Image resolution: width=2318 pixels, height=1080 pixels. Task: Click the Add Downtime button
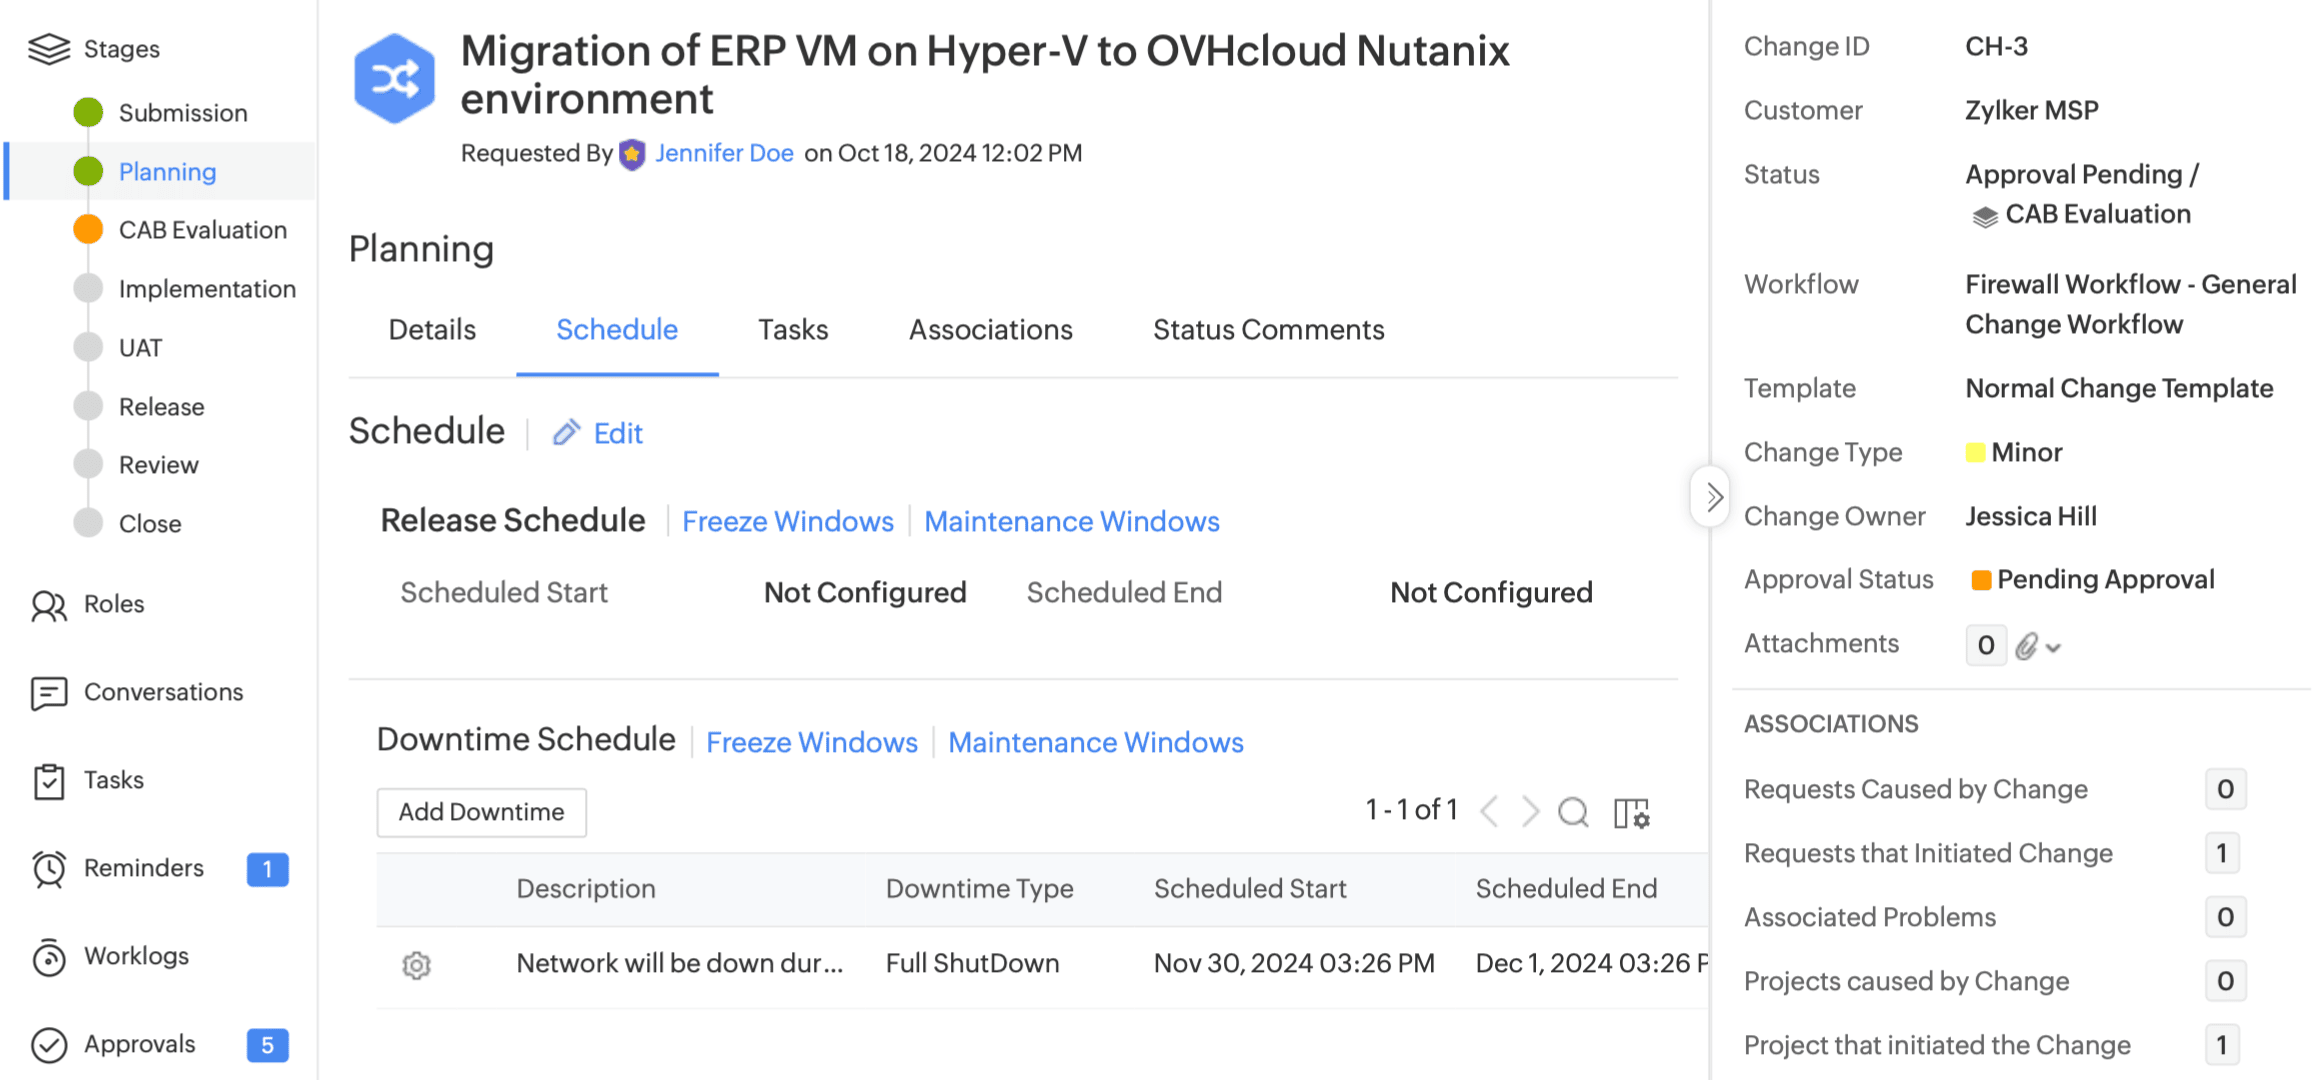pyautogui.click(x=481, y=812)
